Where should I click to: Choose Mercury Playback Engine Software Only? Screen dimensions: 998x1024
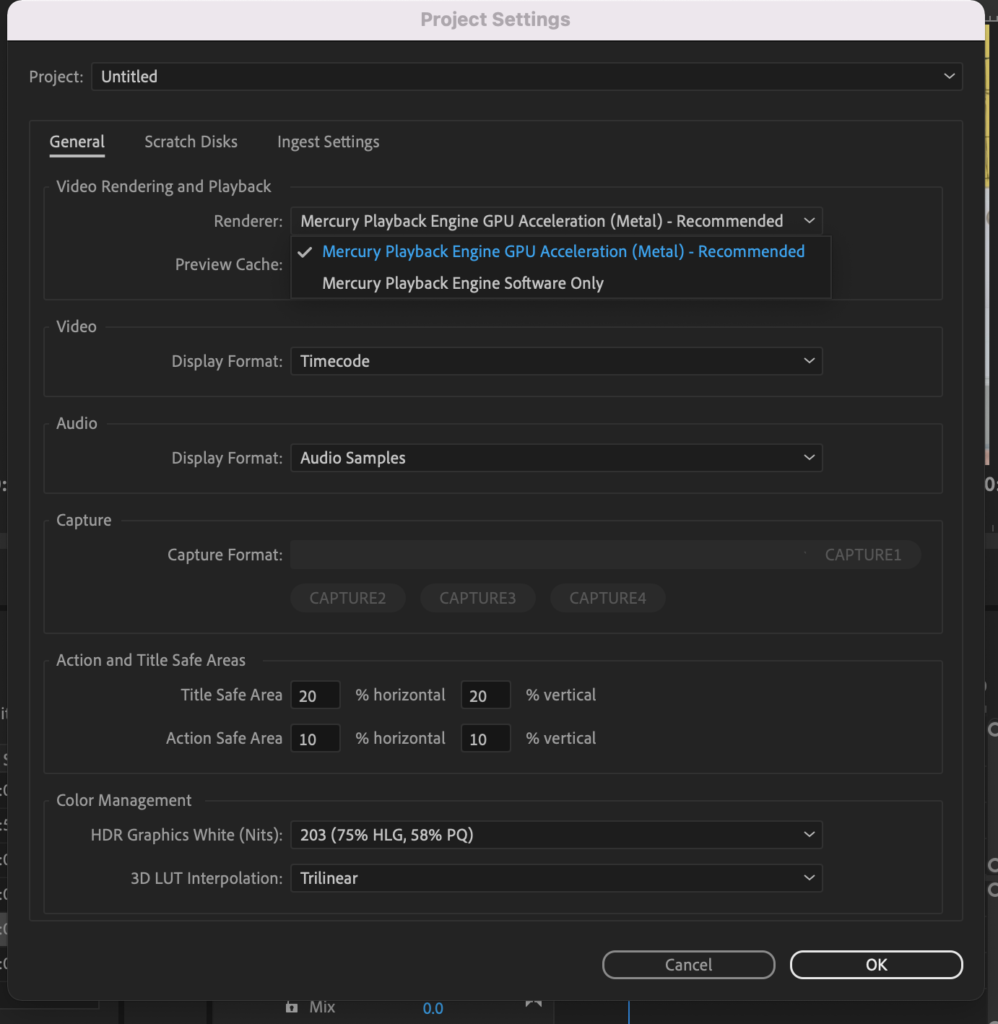pos(462,284)
